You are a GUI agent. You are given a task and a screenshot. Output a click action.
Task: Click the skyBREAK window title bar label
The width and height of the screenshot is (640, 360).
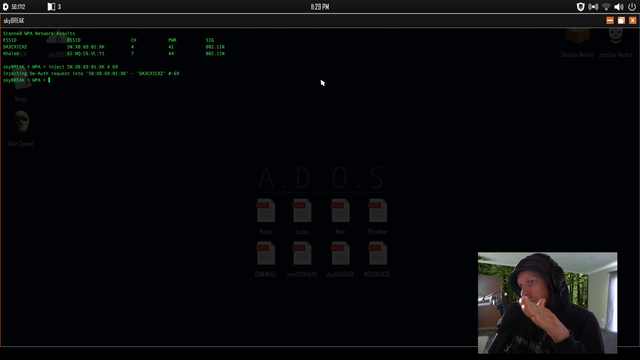tap(14, 20)
